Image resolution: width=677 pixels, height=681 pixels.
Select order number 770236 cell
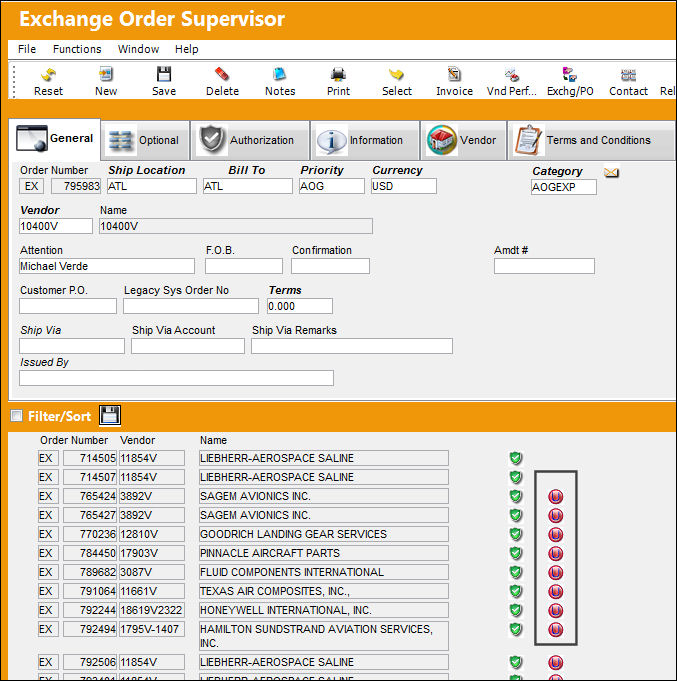point(90,534)
